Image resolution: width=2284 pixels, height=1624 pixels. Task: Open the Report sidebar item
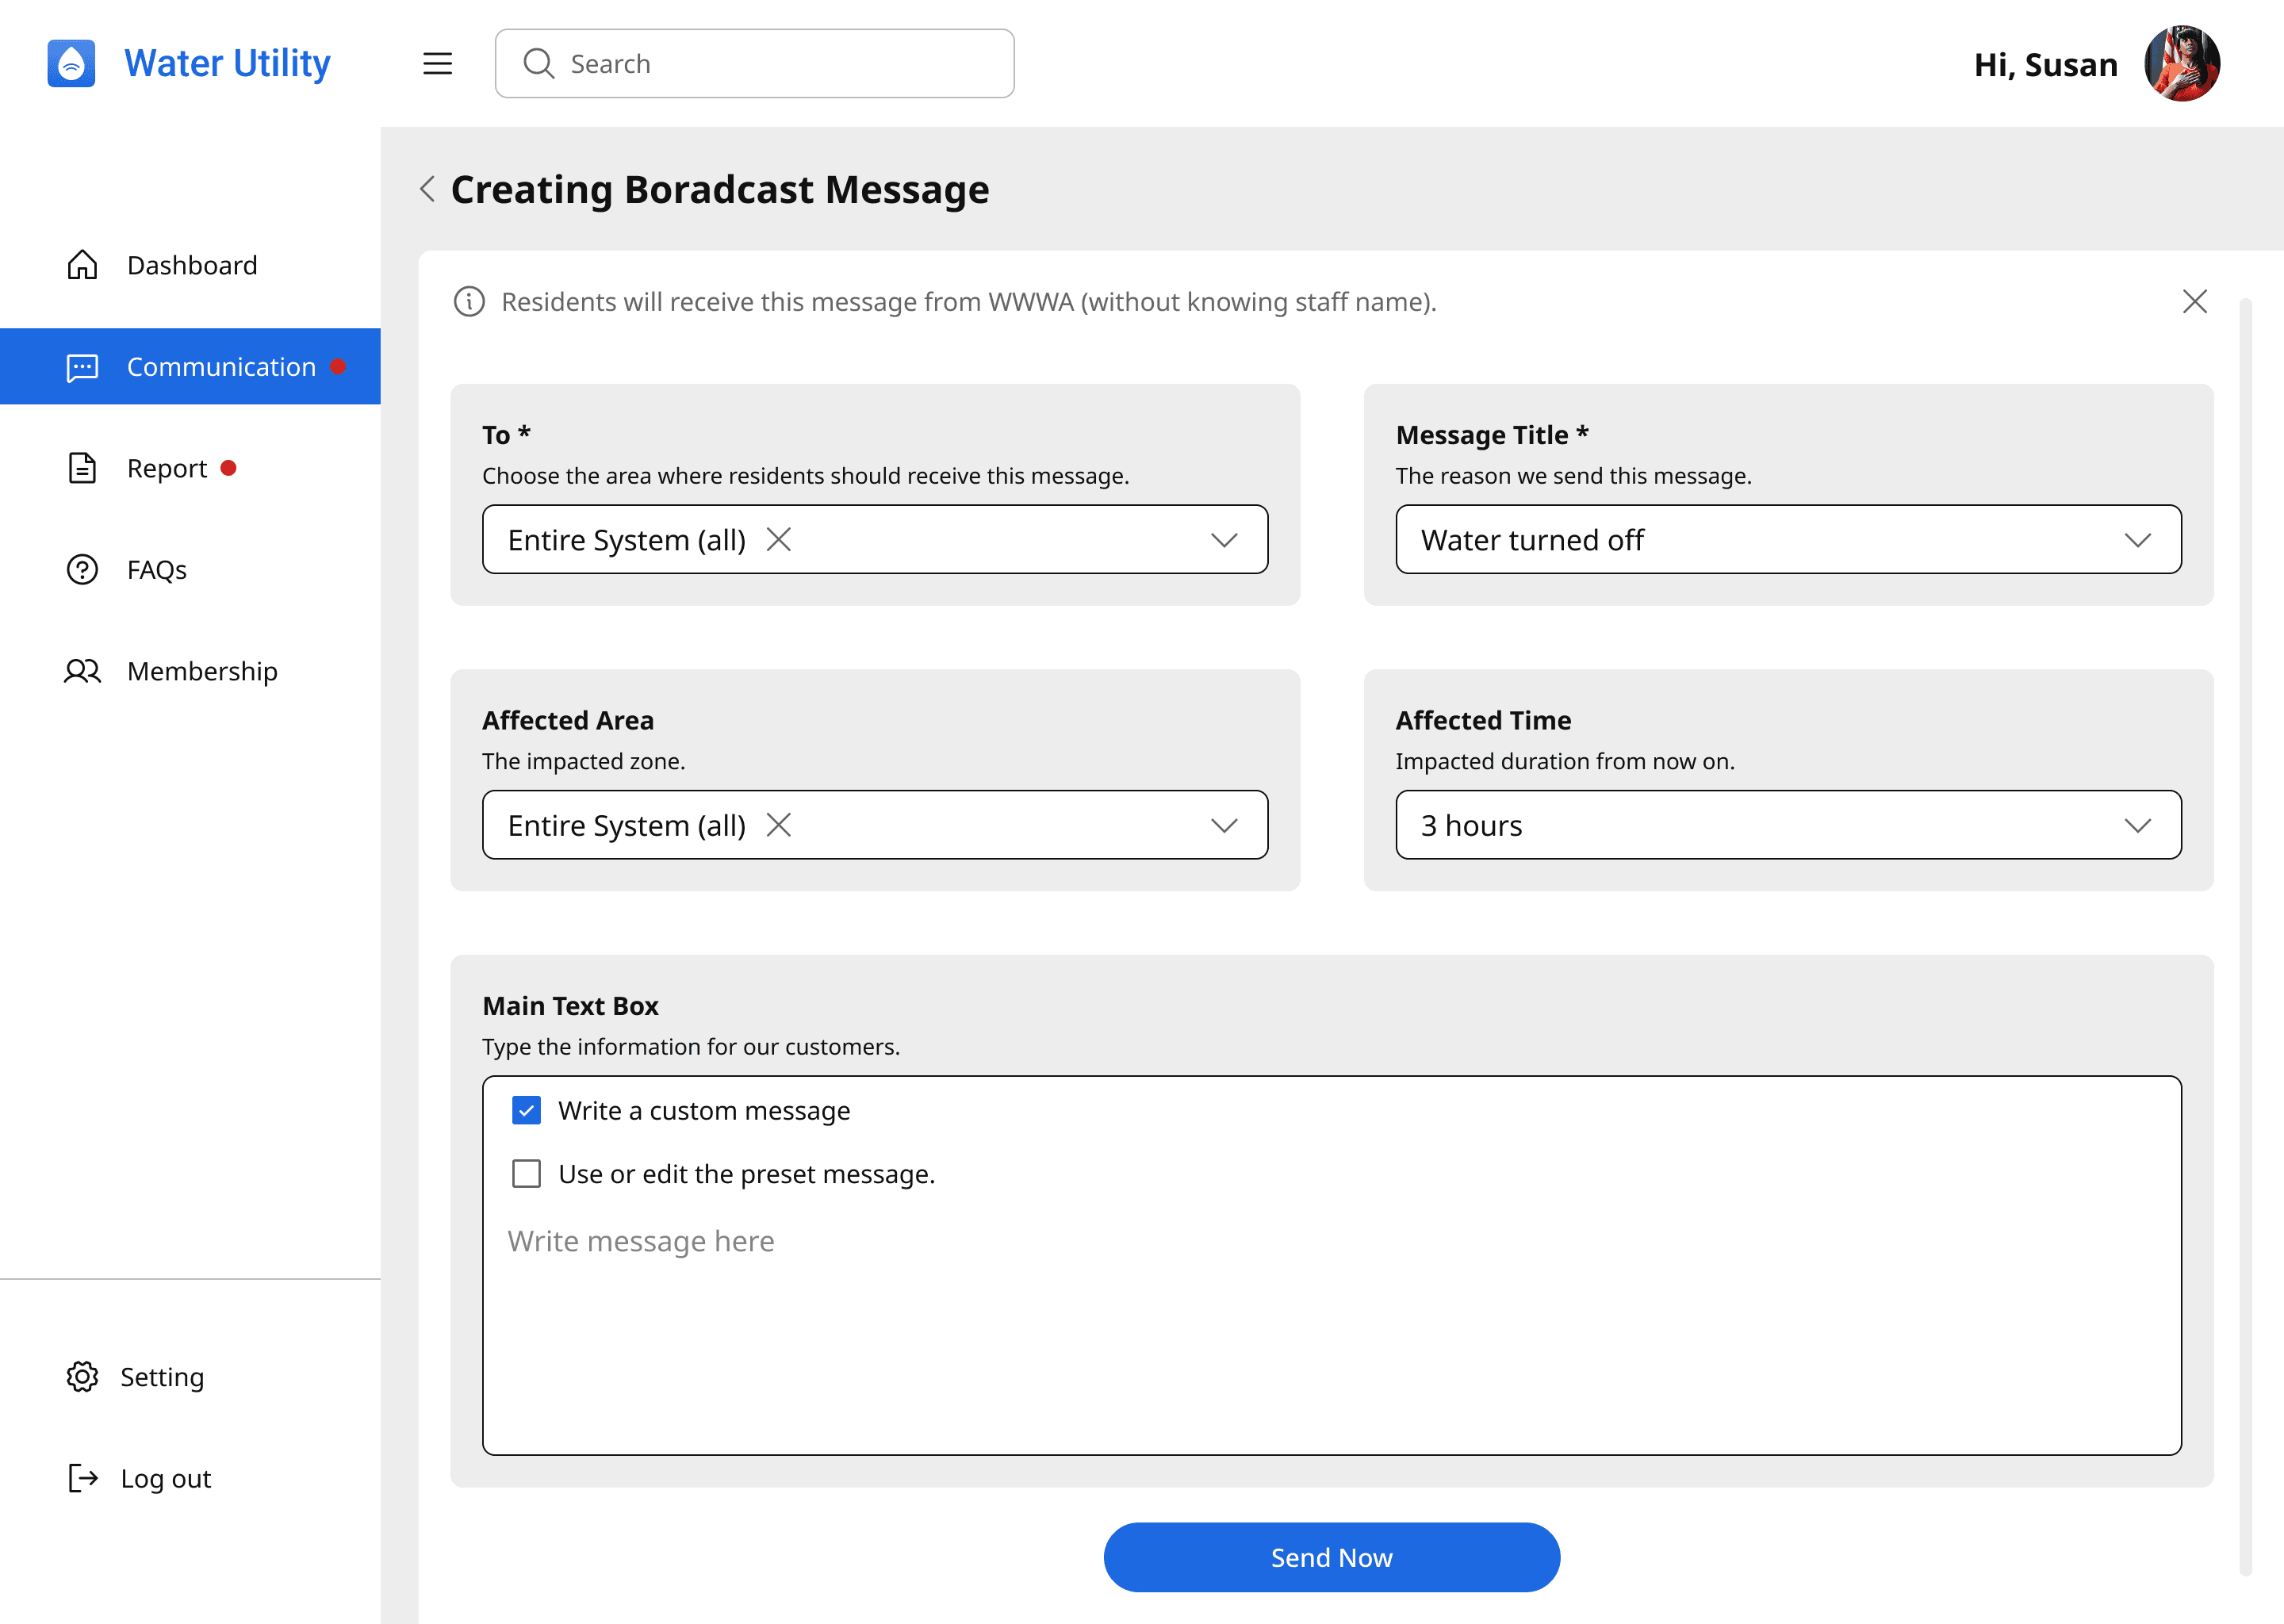click(x=166, y=468)
